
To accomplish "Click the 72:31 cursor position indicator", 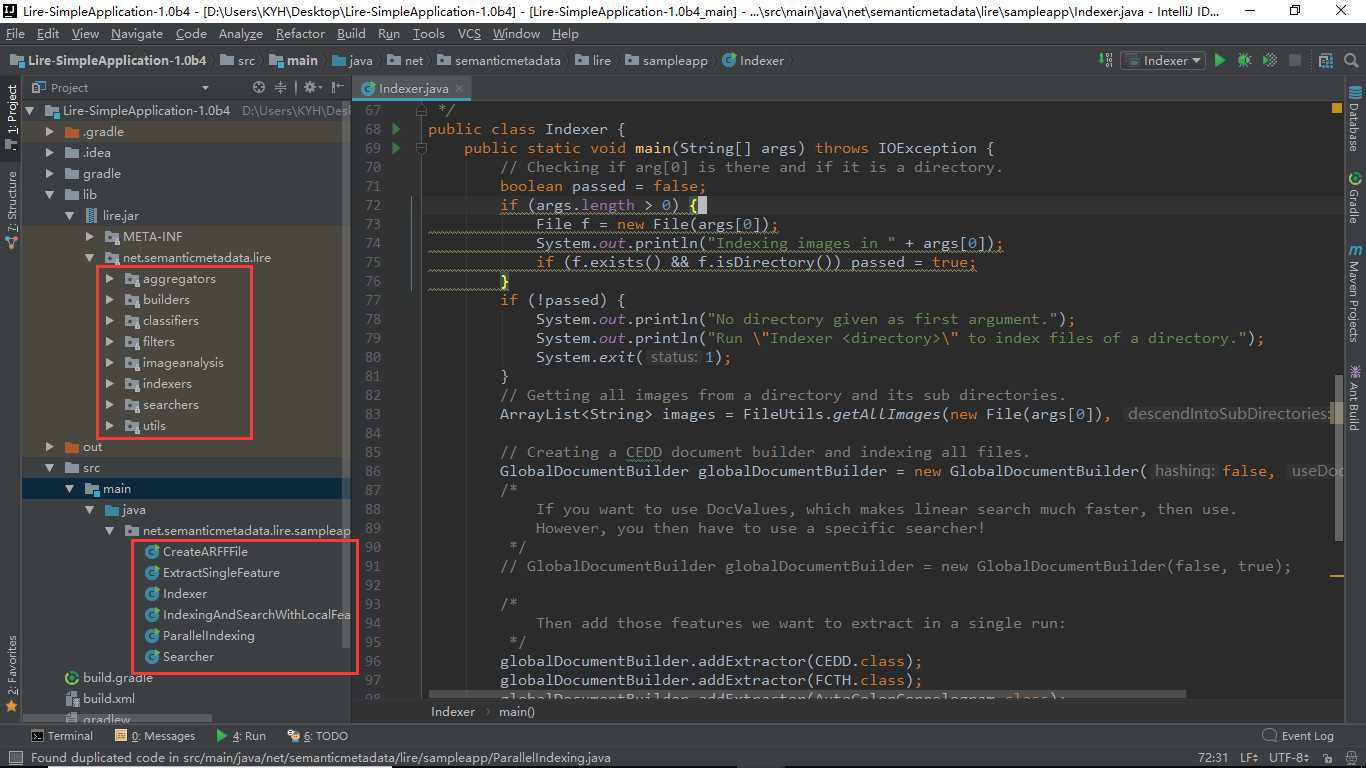I will click(x=1215, y=757).
